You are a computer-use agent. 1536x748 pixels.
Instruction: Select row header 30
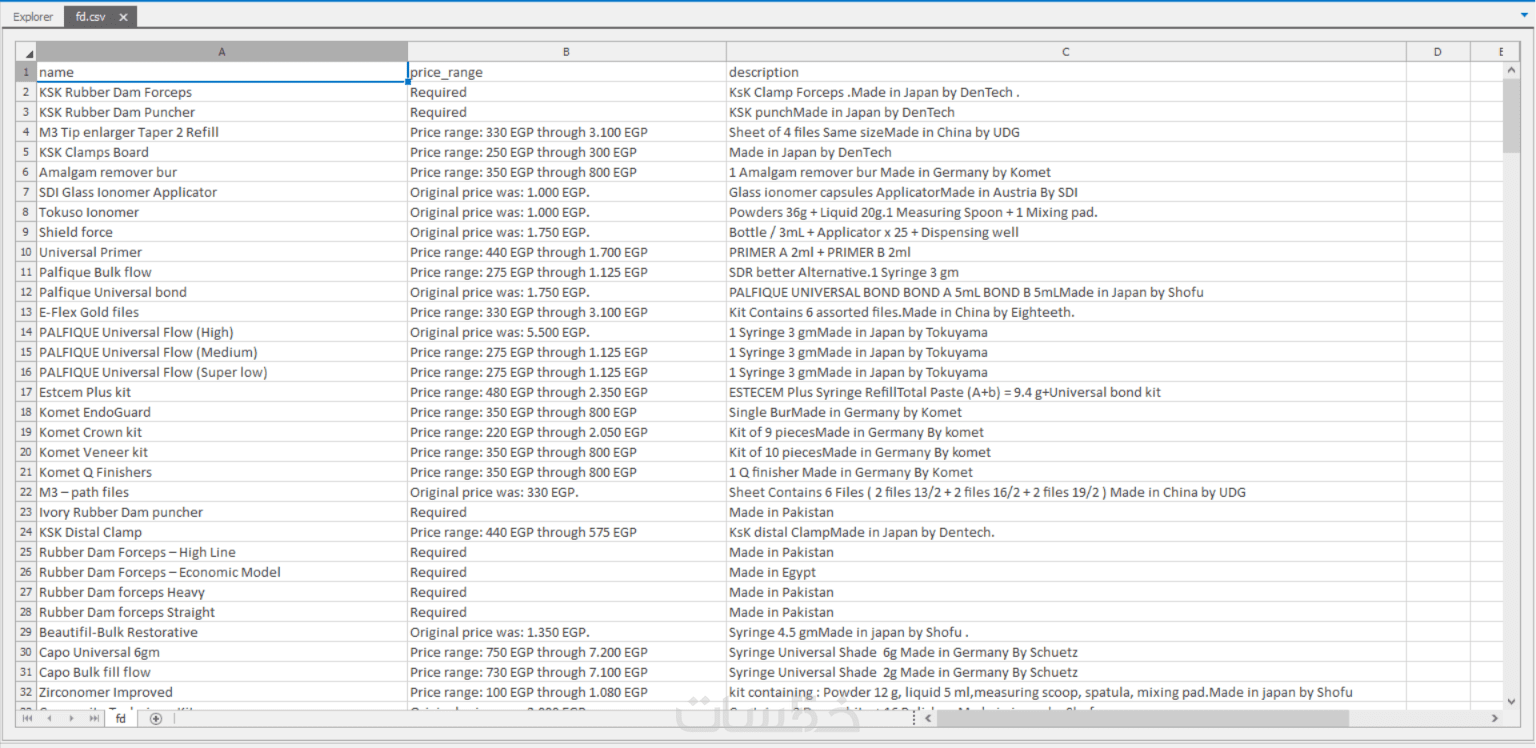click(x=25, y=652)
